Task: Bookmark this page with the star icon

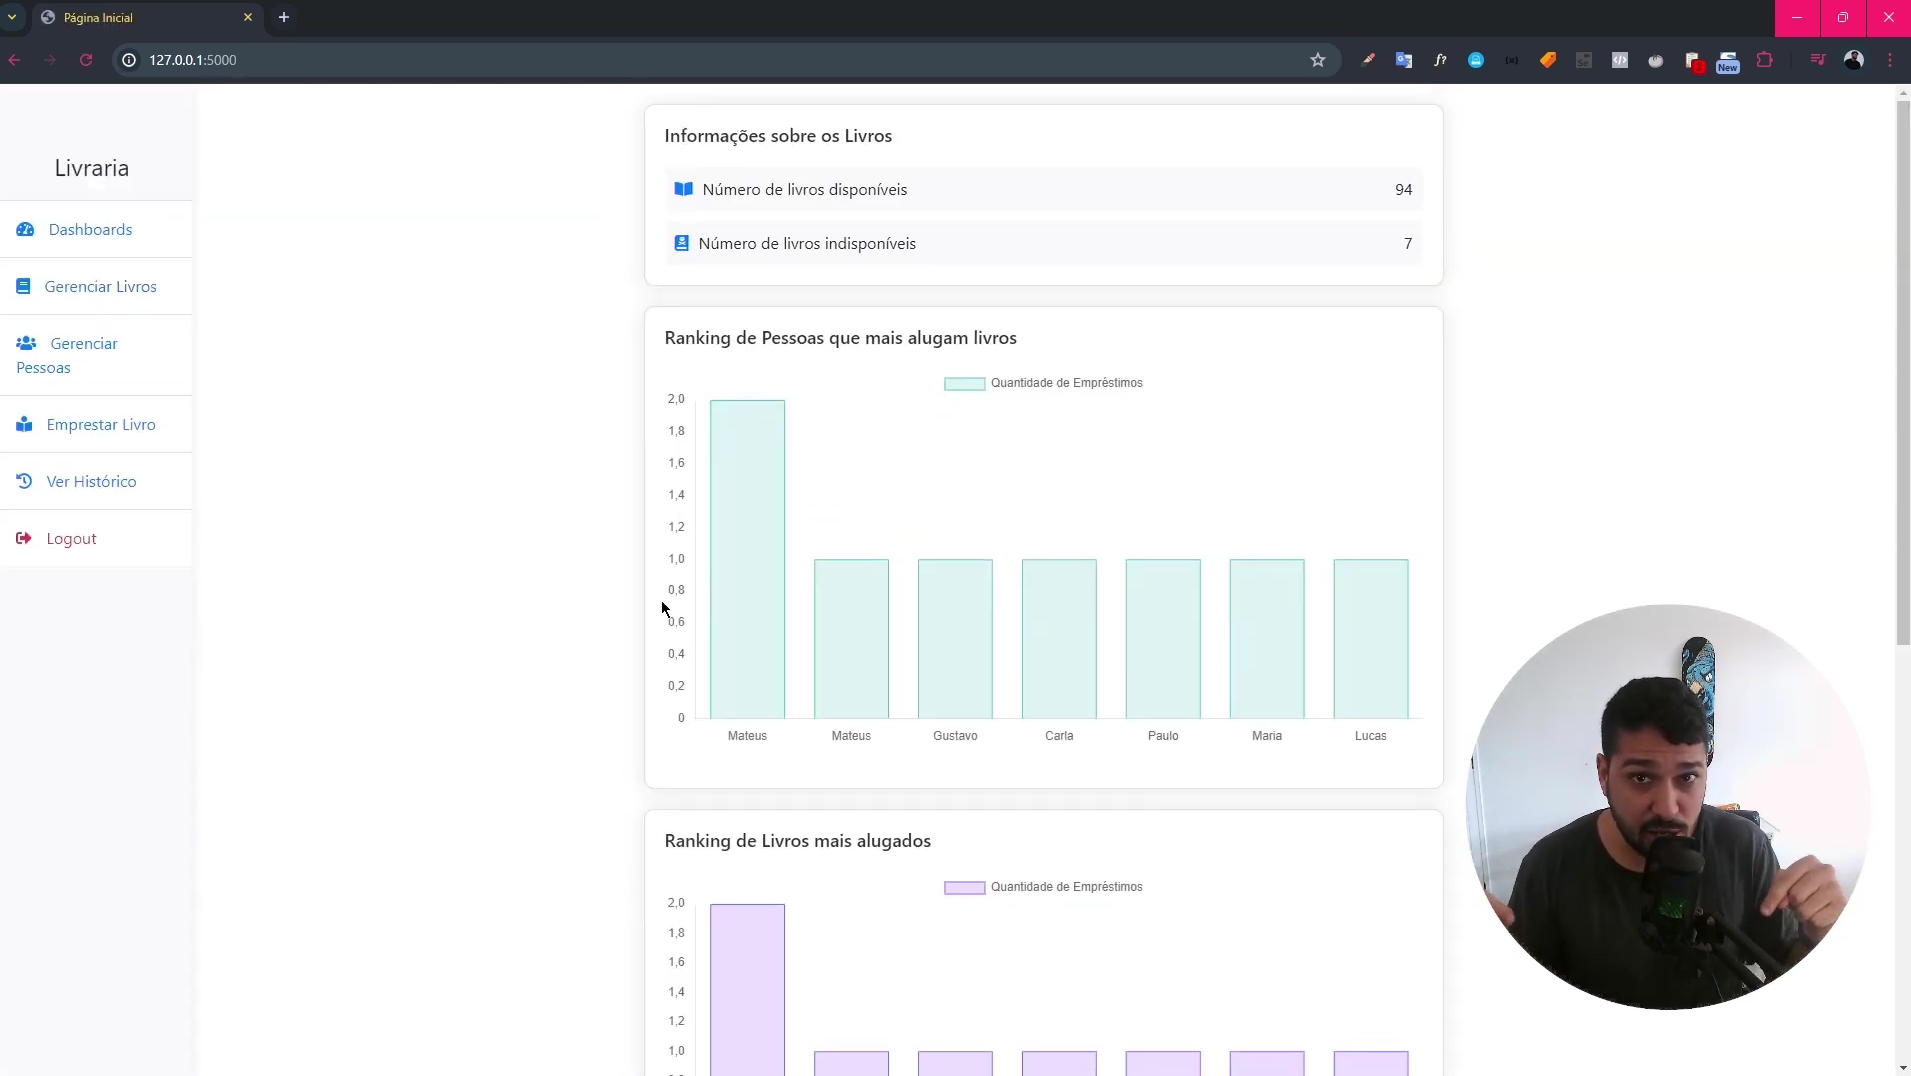Action: point(1318,60)
